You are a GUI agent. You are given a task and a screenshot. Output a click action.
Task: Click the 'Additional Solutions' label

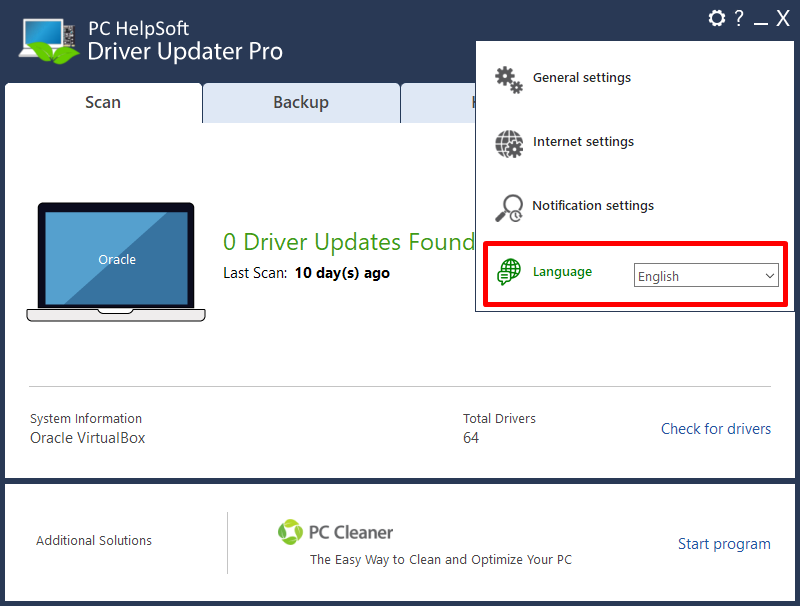pos(94,541)
